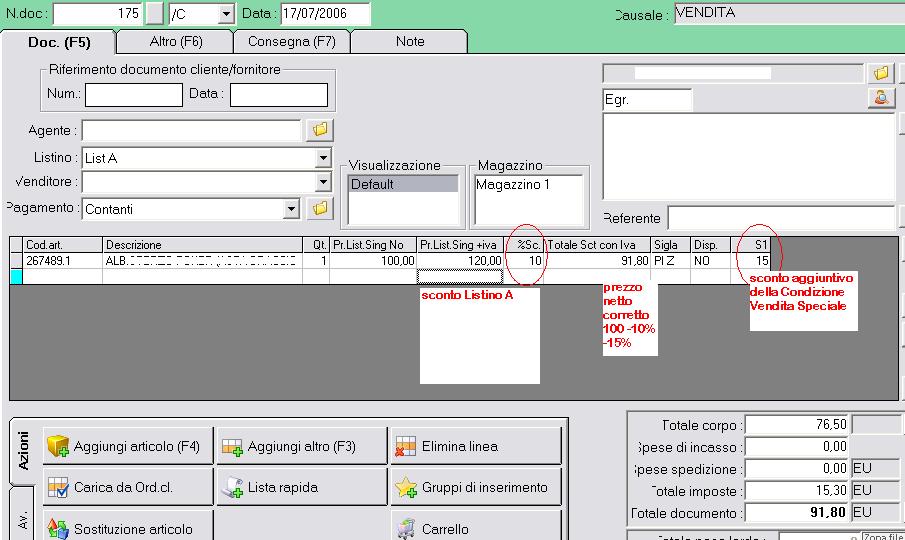Click the Sigla column header

pyautogui.click(x=671, y=245)
